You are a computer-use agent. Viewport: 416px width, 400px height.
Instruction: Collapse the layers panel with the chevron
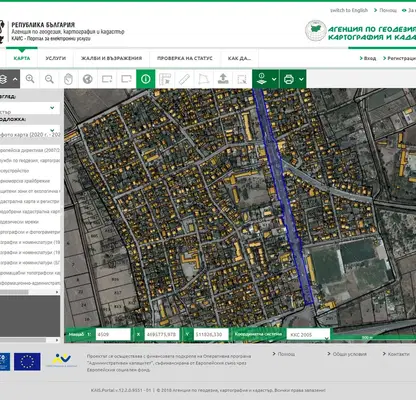pos(15,79)
